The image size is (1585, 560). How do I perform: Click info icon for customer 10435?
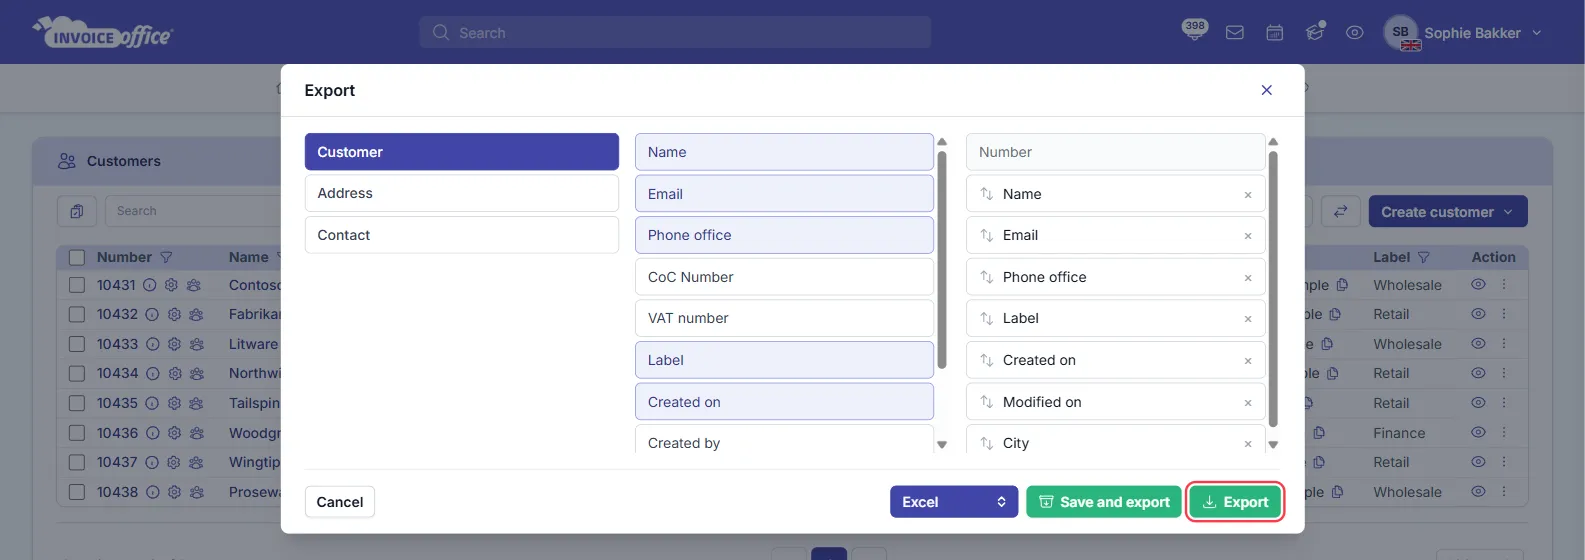[152, 403]
